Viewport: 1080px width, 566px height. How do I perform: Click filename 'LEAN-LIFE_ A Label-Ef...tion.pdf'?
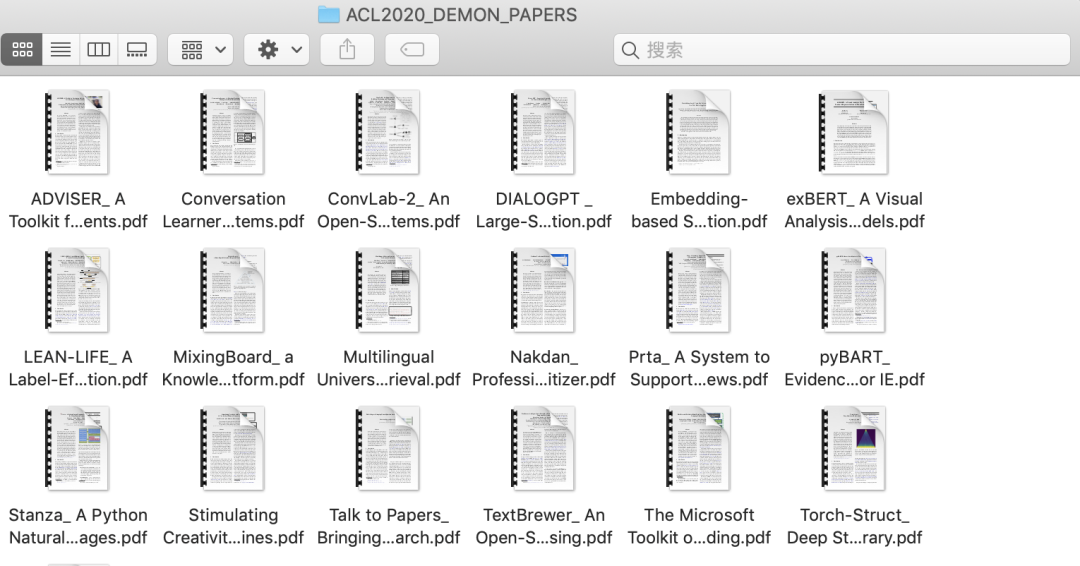click(78, 368)
